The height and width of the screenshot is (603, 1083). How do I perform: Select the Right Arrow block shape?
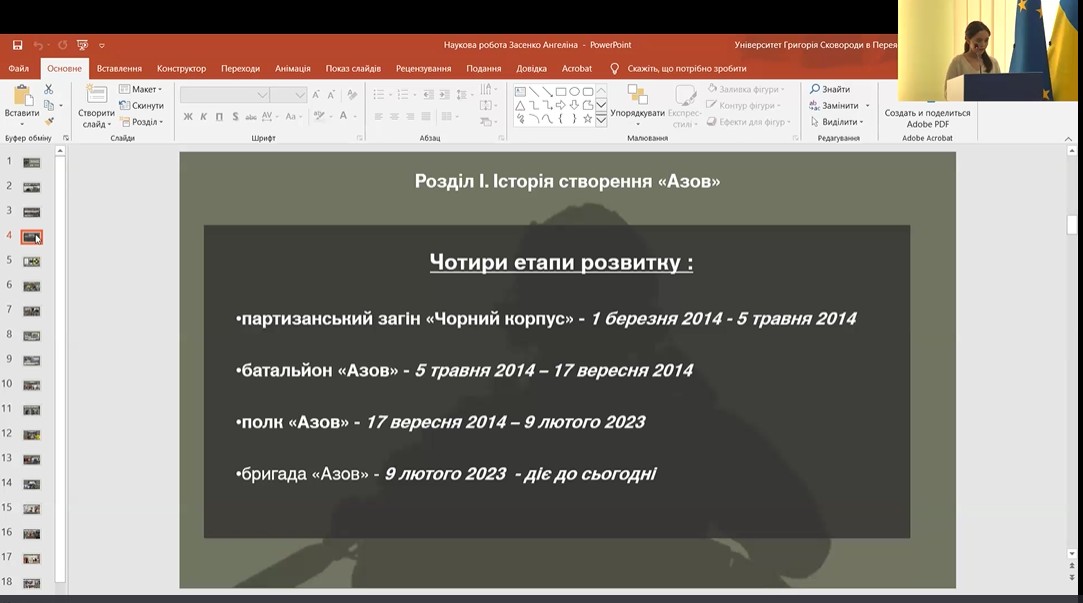point(561,105)
